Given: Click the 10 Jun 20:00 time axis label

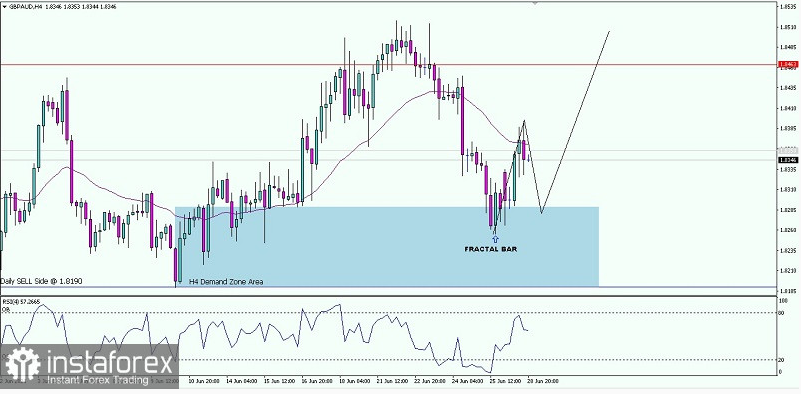Looking at the screenshot, I should pos(204,381).
